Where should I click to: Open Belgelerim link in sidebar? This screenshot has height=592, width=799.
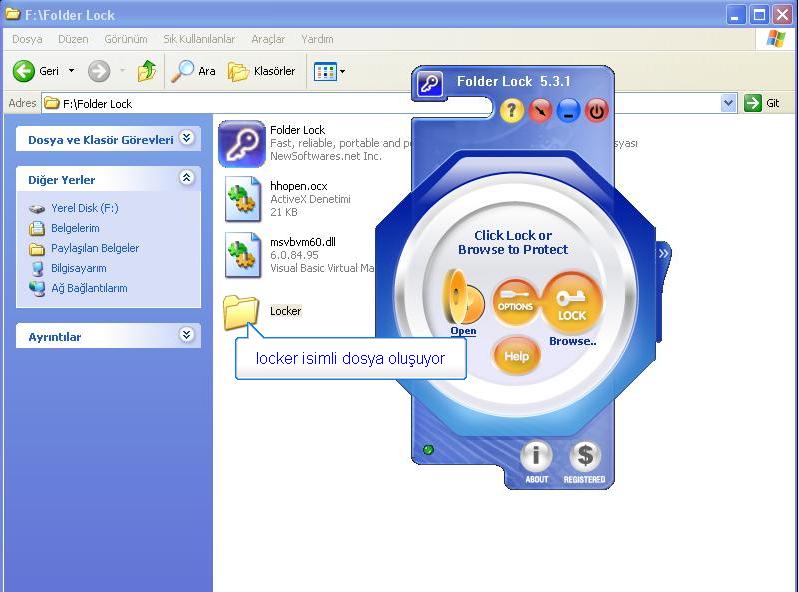(x=75, y=228)
